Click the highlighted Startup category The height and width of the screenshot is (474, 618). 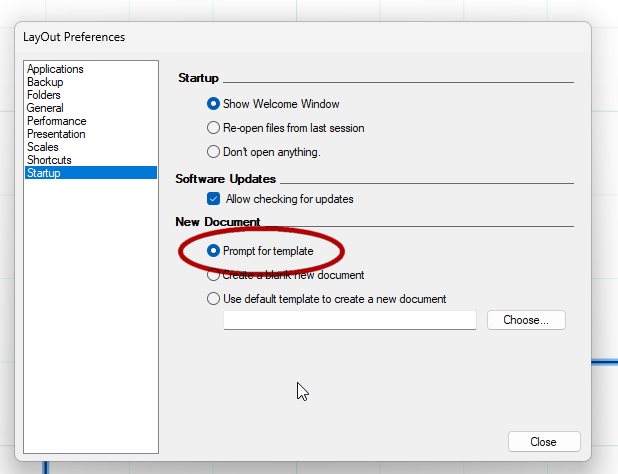[x=91, y=173]
